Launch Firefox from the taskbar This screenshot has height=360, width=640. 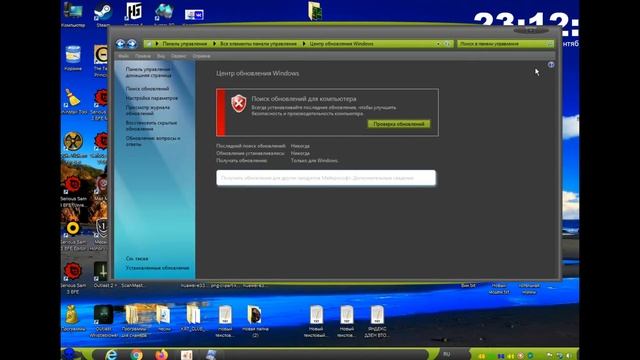pos(162,354)
